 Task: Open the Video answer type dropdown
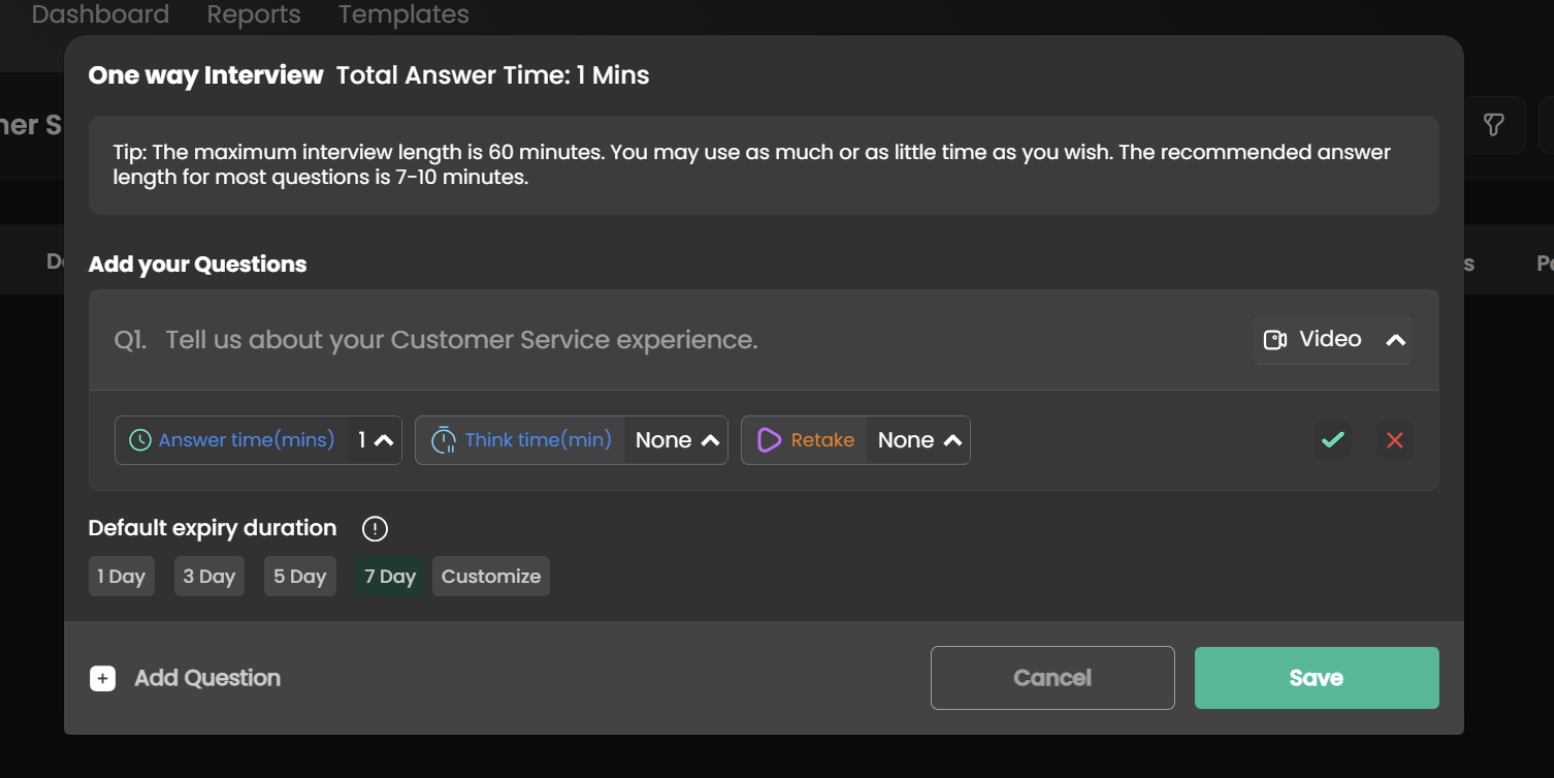tap(1332, 340)
